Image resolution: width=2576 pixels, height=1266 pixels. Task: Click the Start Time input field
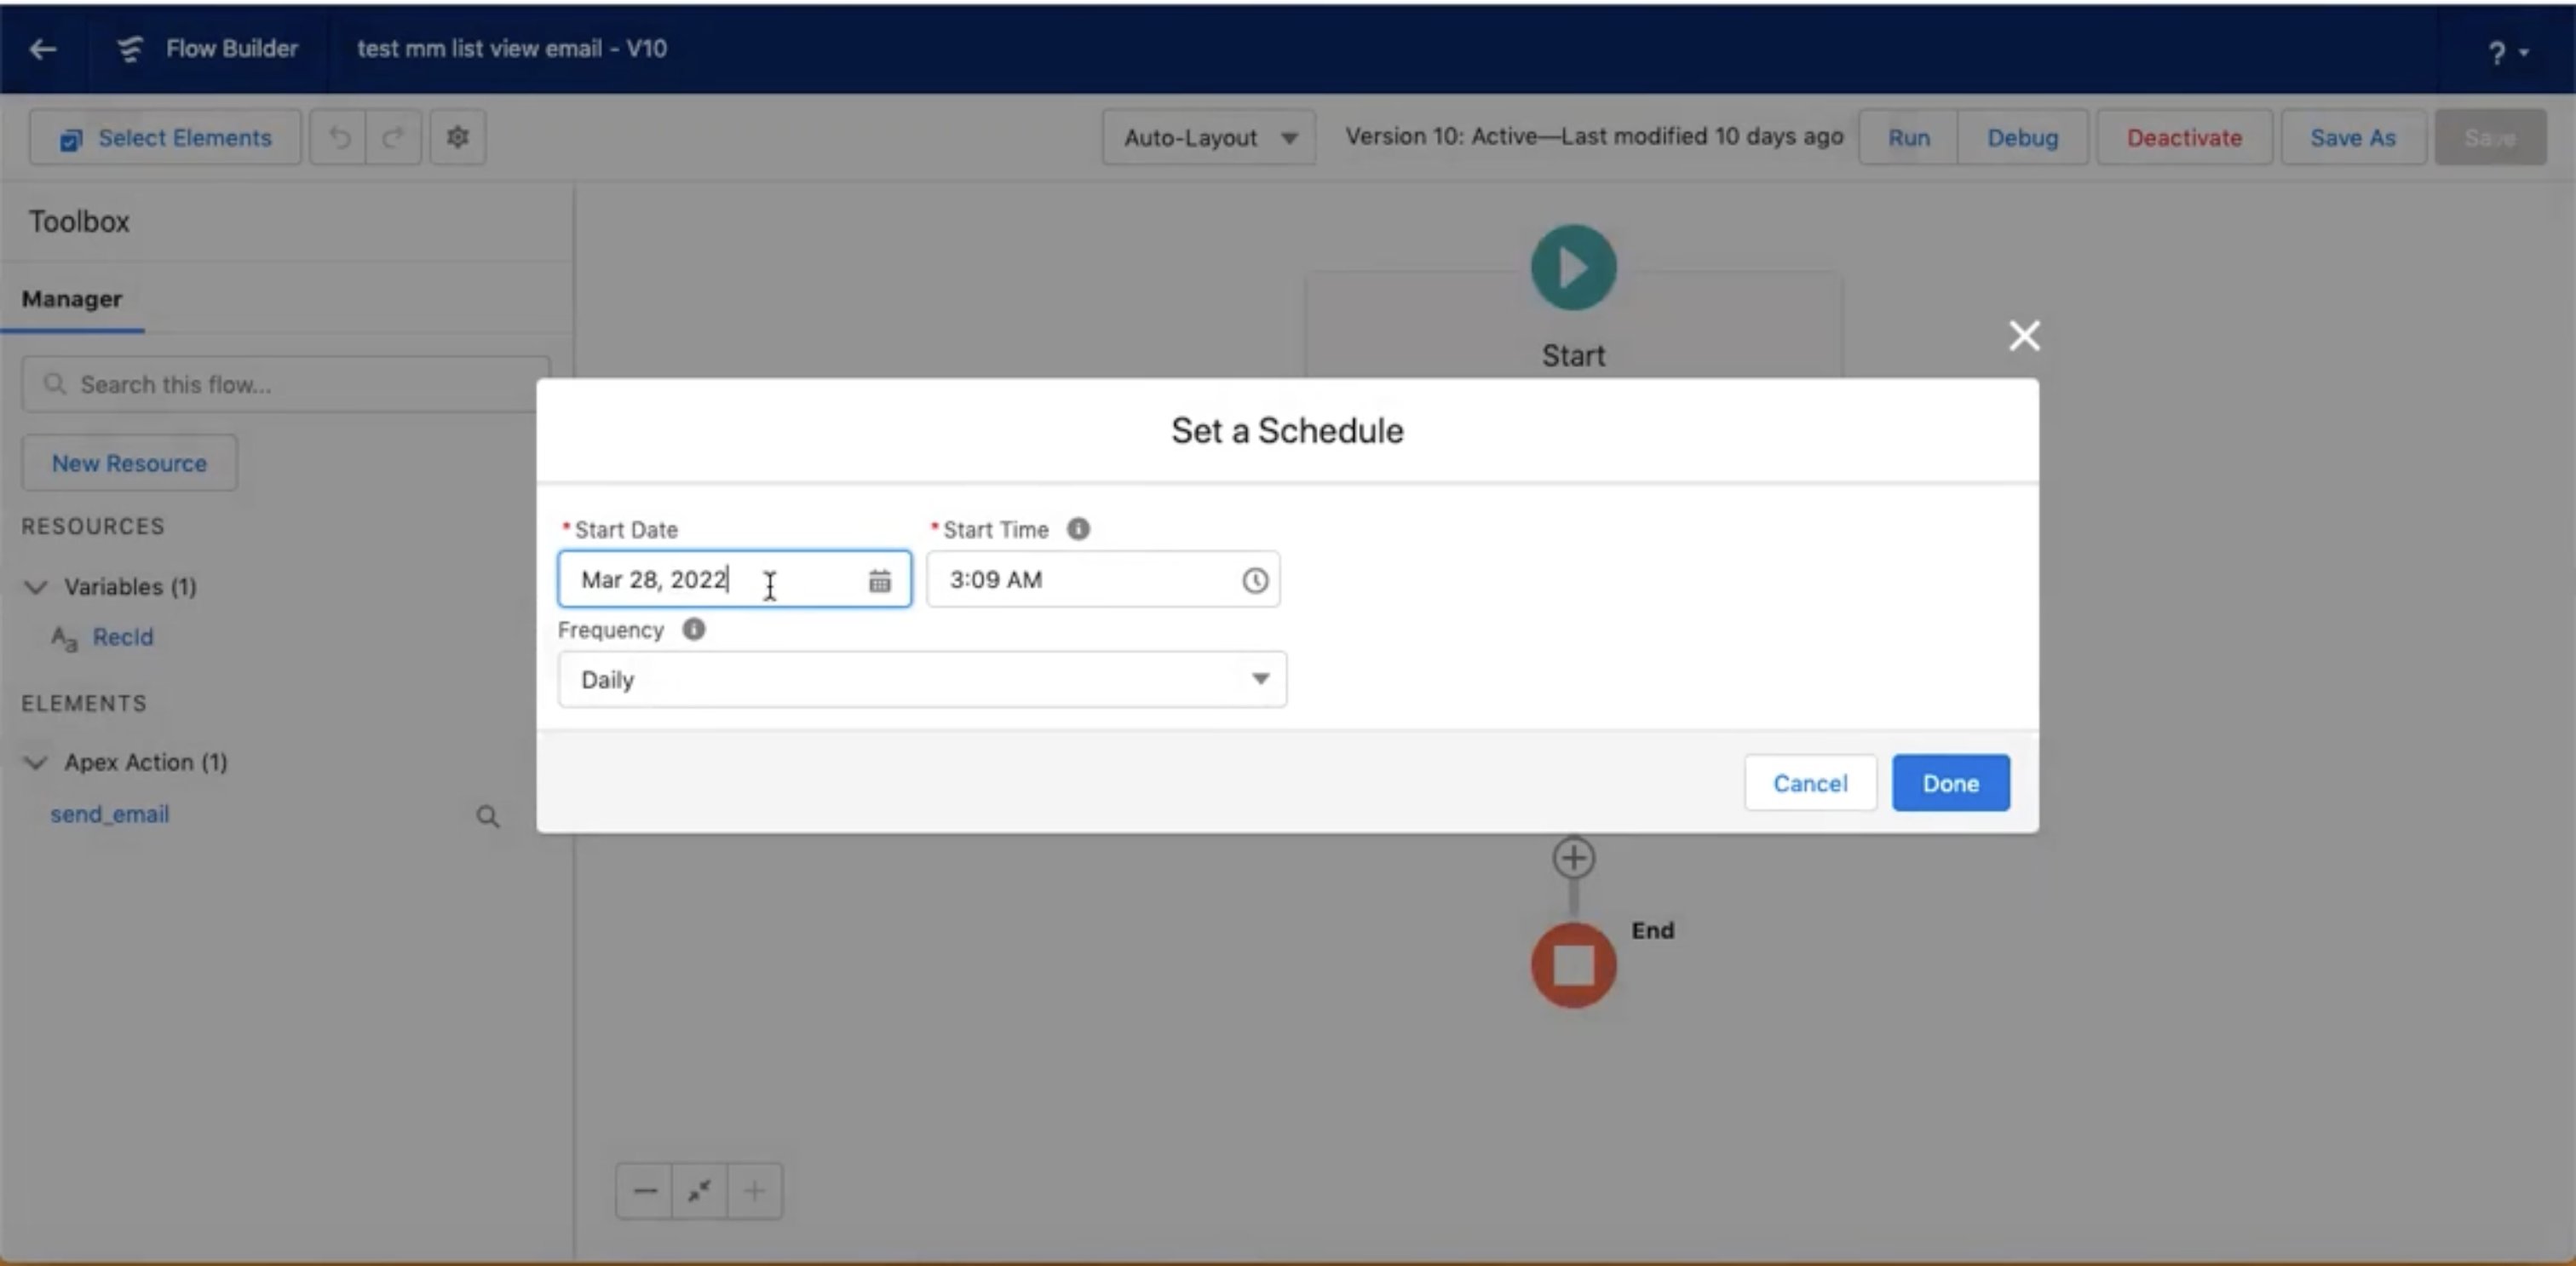(x=1103, y=579)
